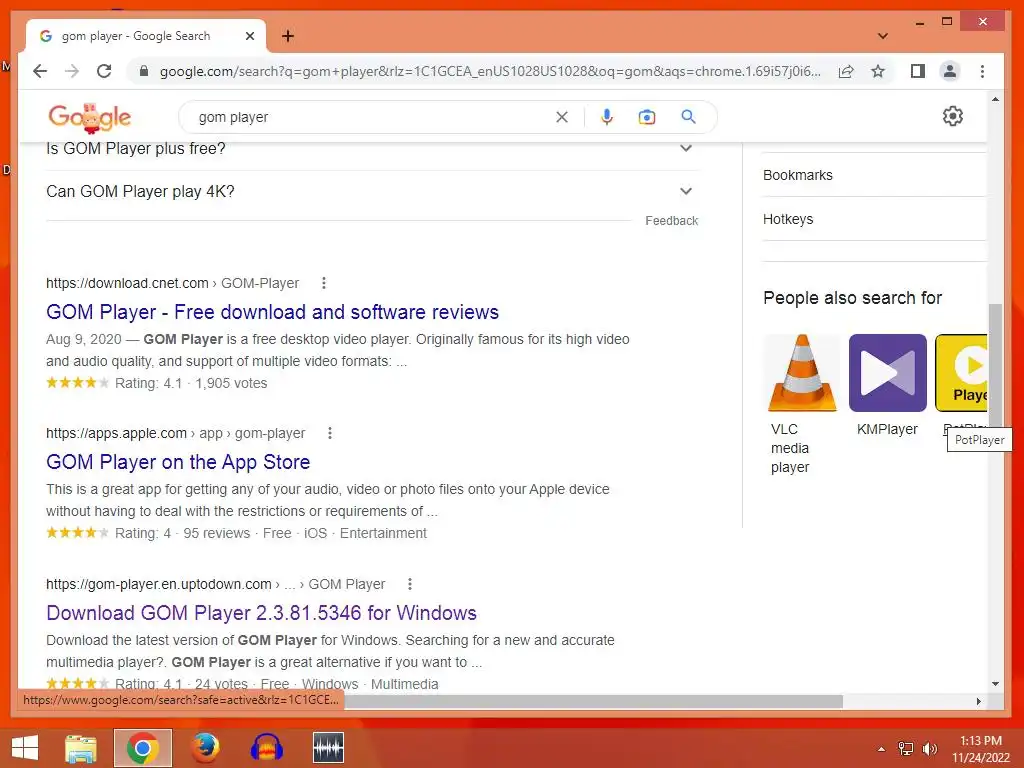The image size is (1024, 768).
Task: Launch Firefox from the taskbar
Action: [x=205, y=748]
